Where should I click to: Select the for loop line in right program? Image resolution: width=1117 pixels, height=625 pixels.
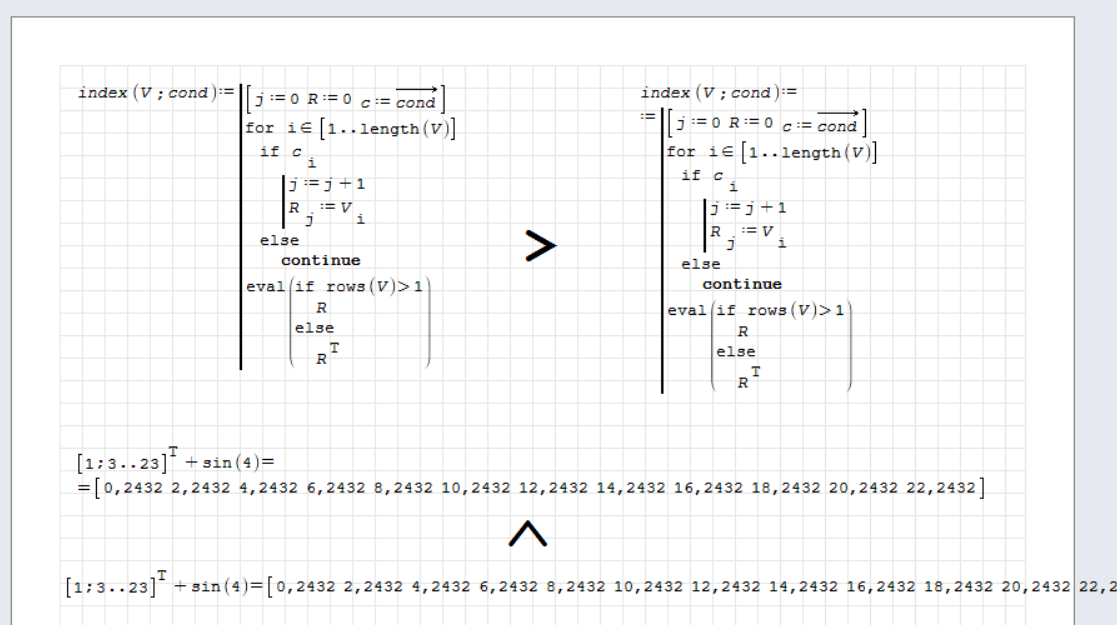click(x=771, y=152)
